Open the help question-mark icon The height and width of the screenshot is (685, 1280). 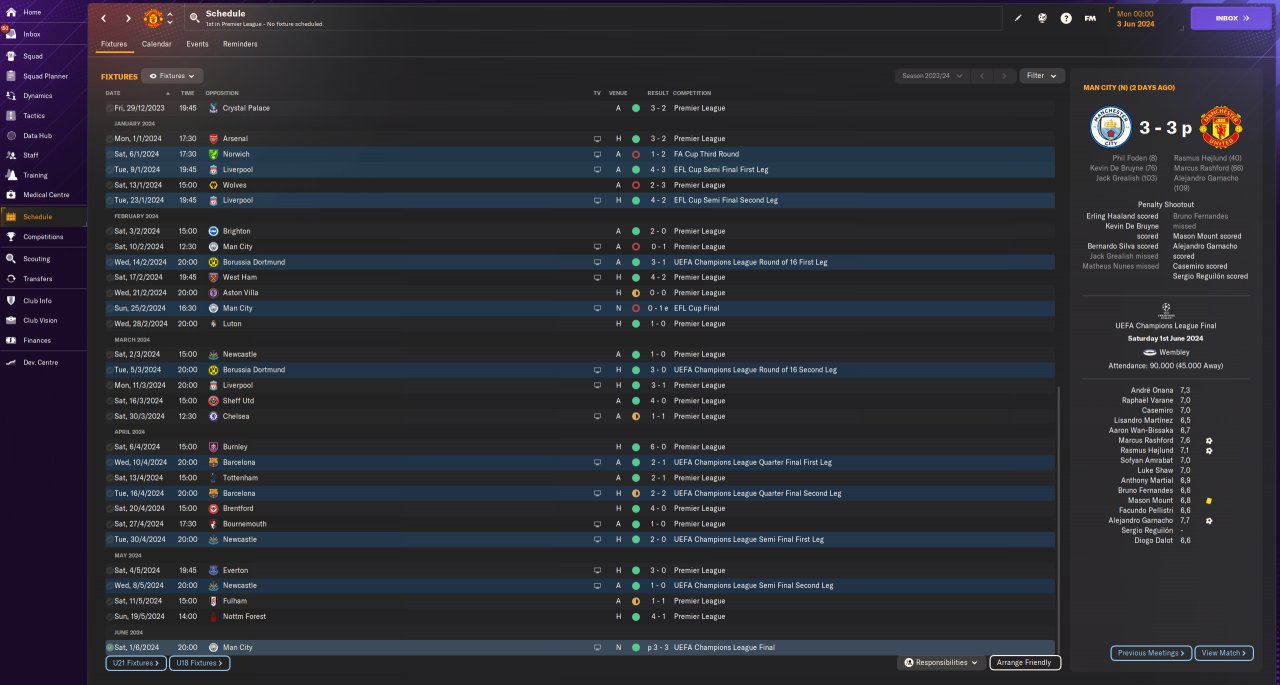click(1066, 18)
